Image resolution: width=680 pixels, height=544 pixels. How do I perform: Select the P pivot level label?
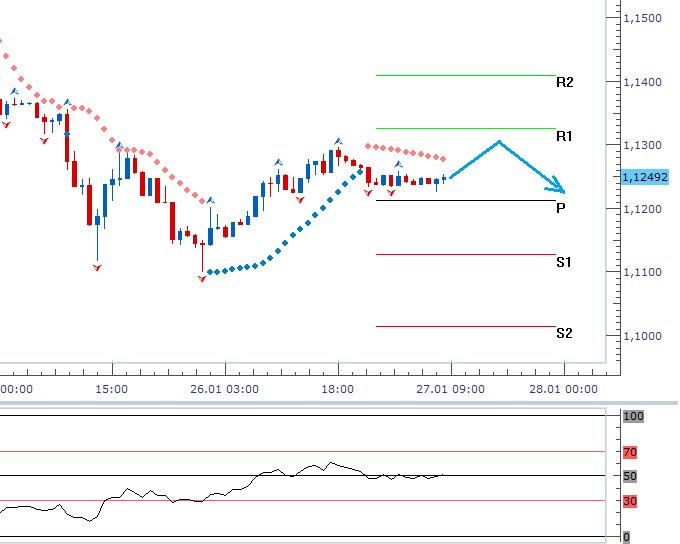[561, 208]
